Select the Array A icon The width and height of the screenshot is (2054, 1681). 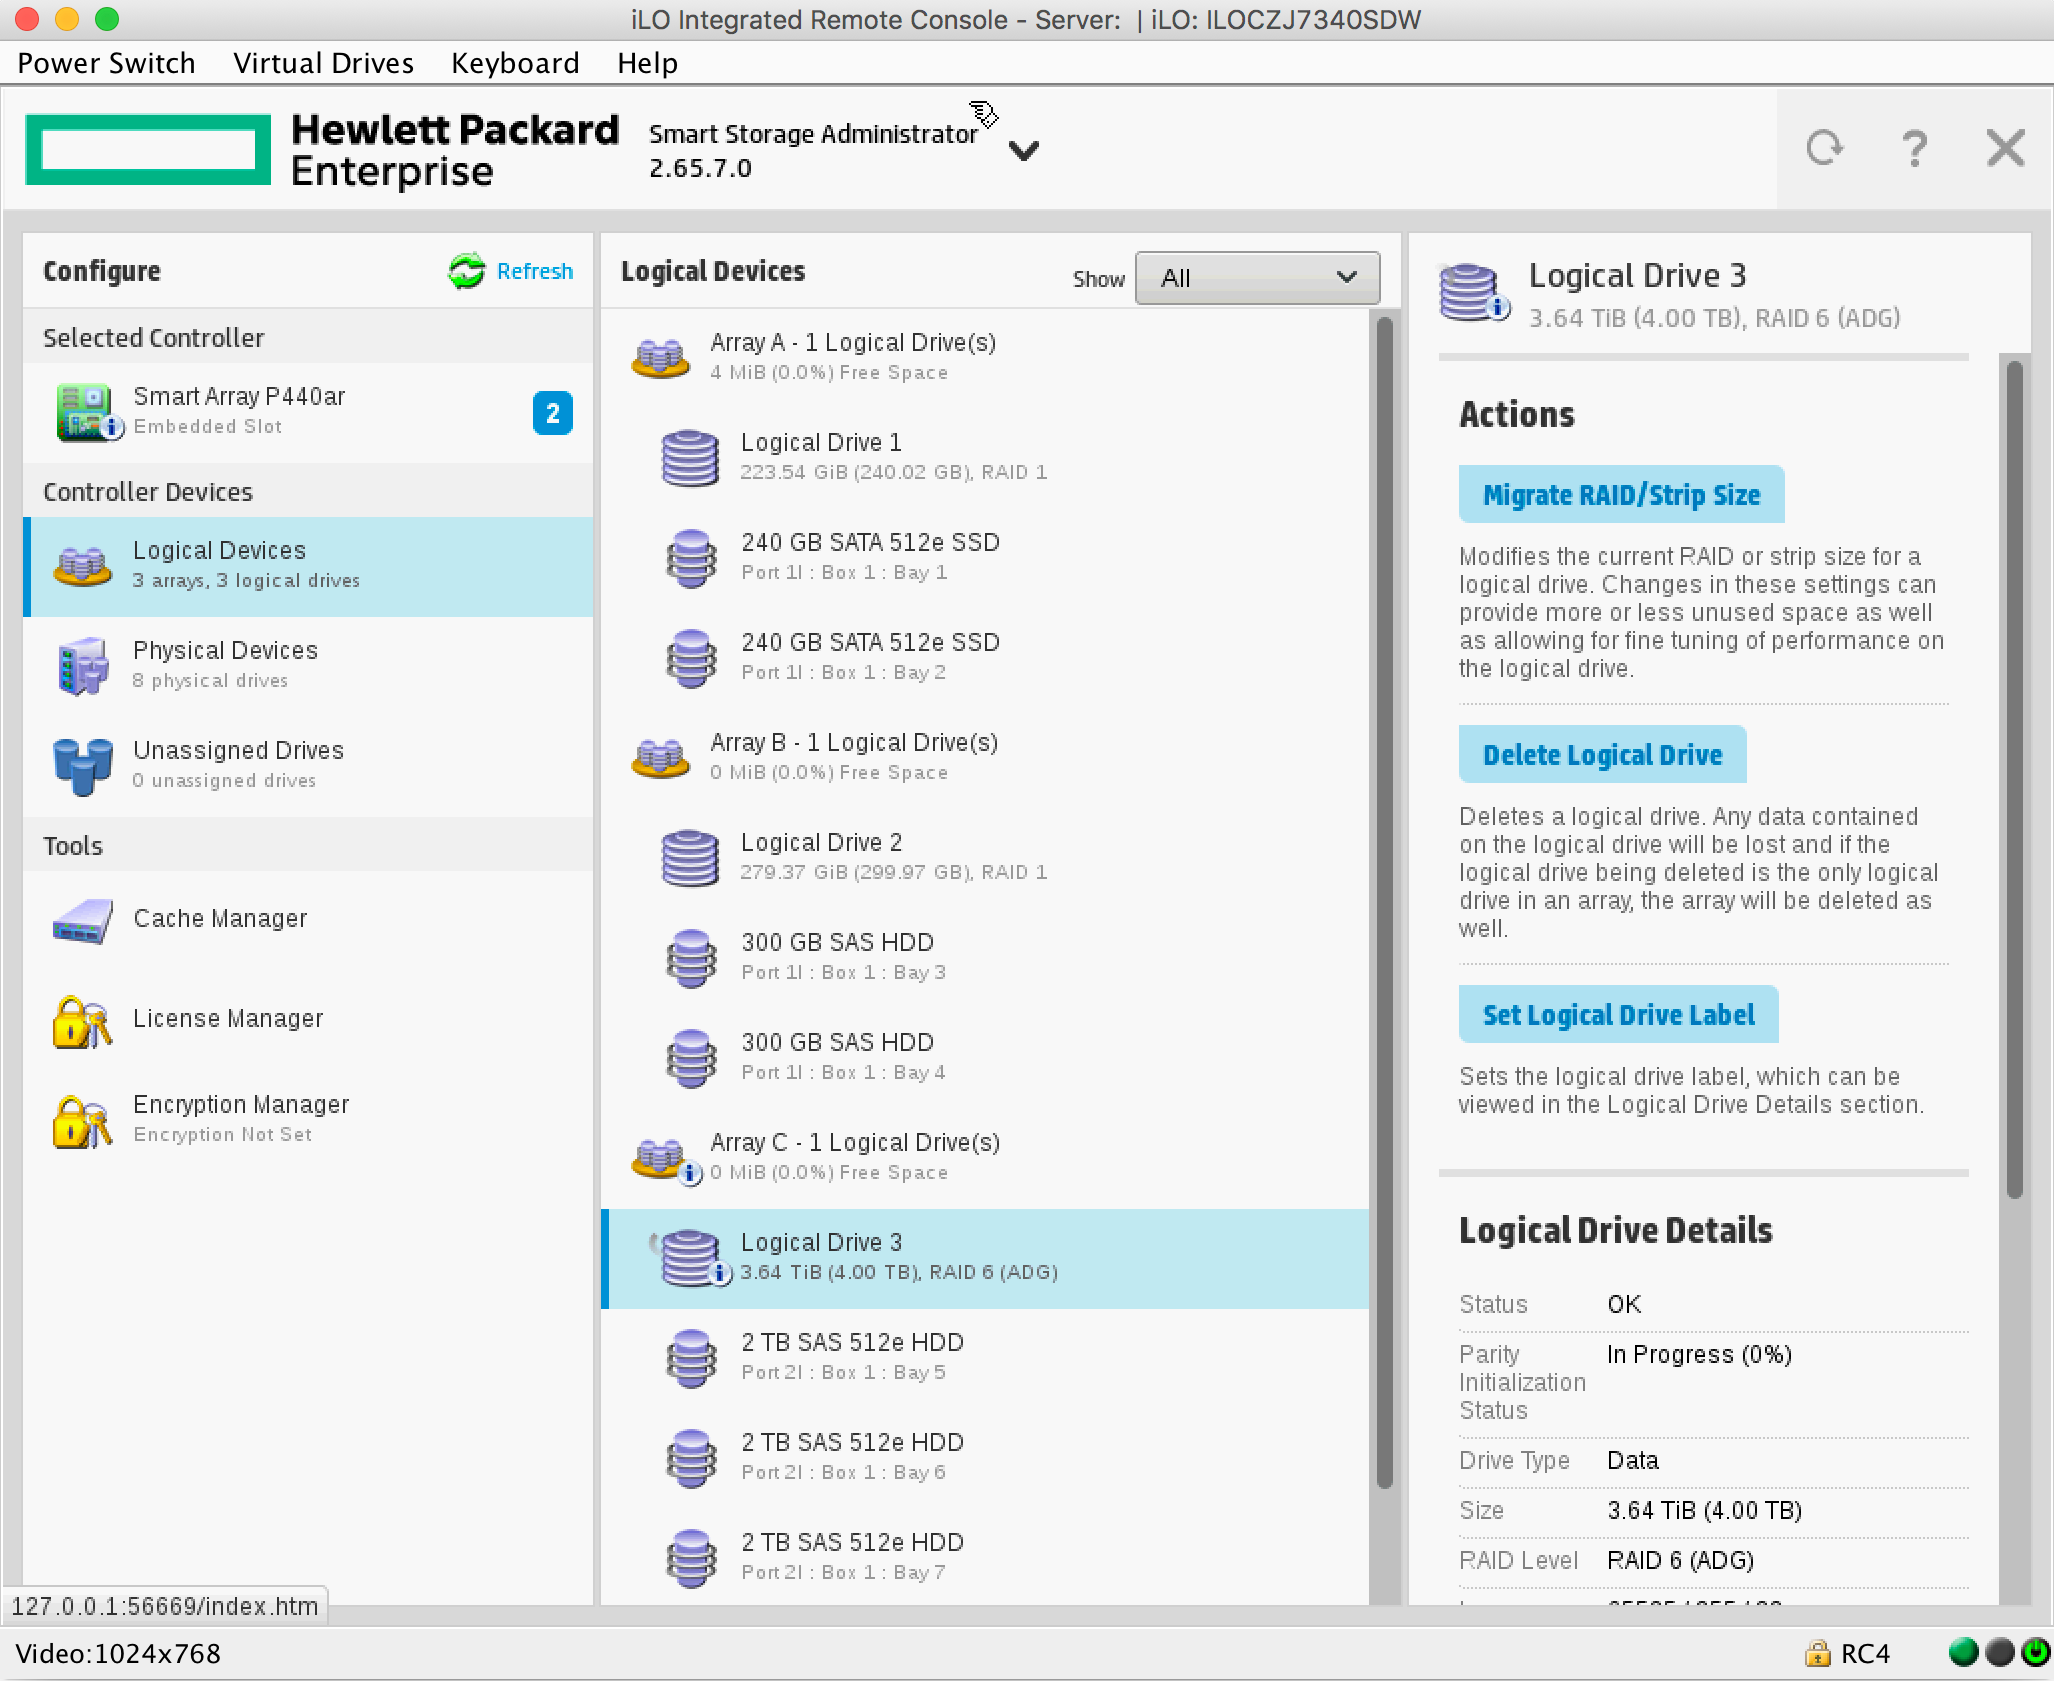click(x=660, y=357)
